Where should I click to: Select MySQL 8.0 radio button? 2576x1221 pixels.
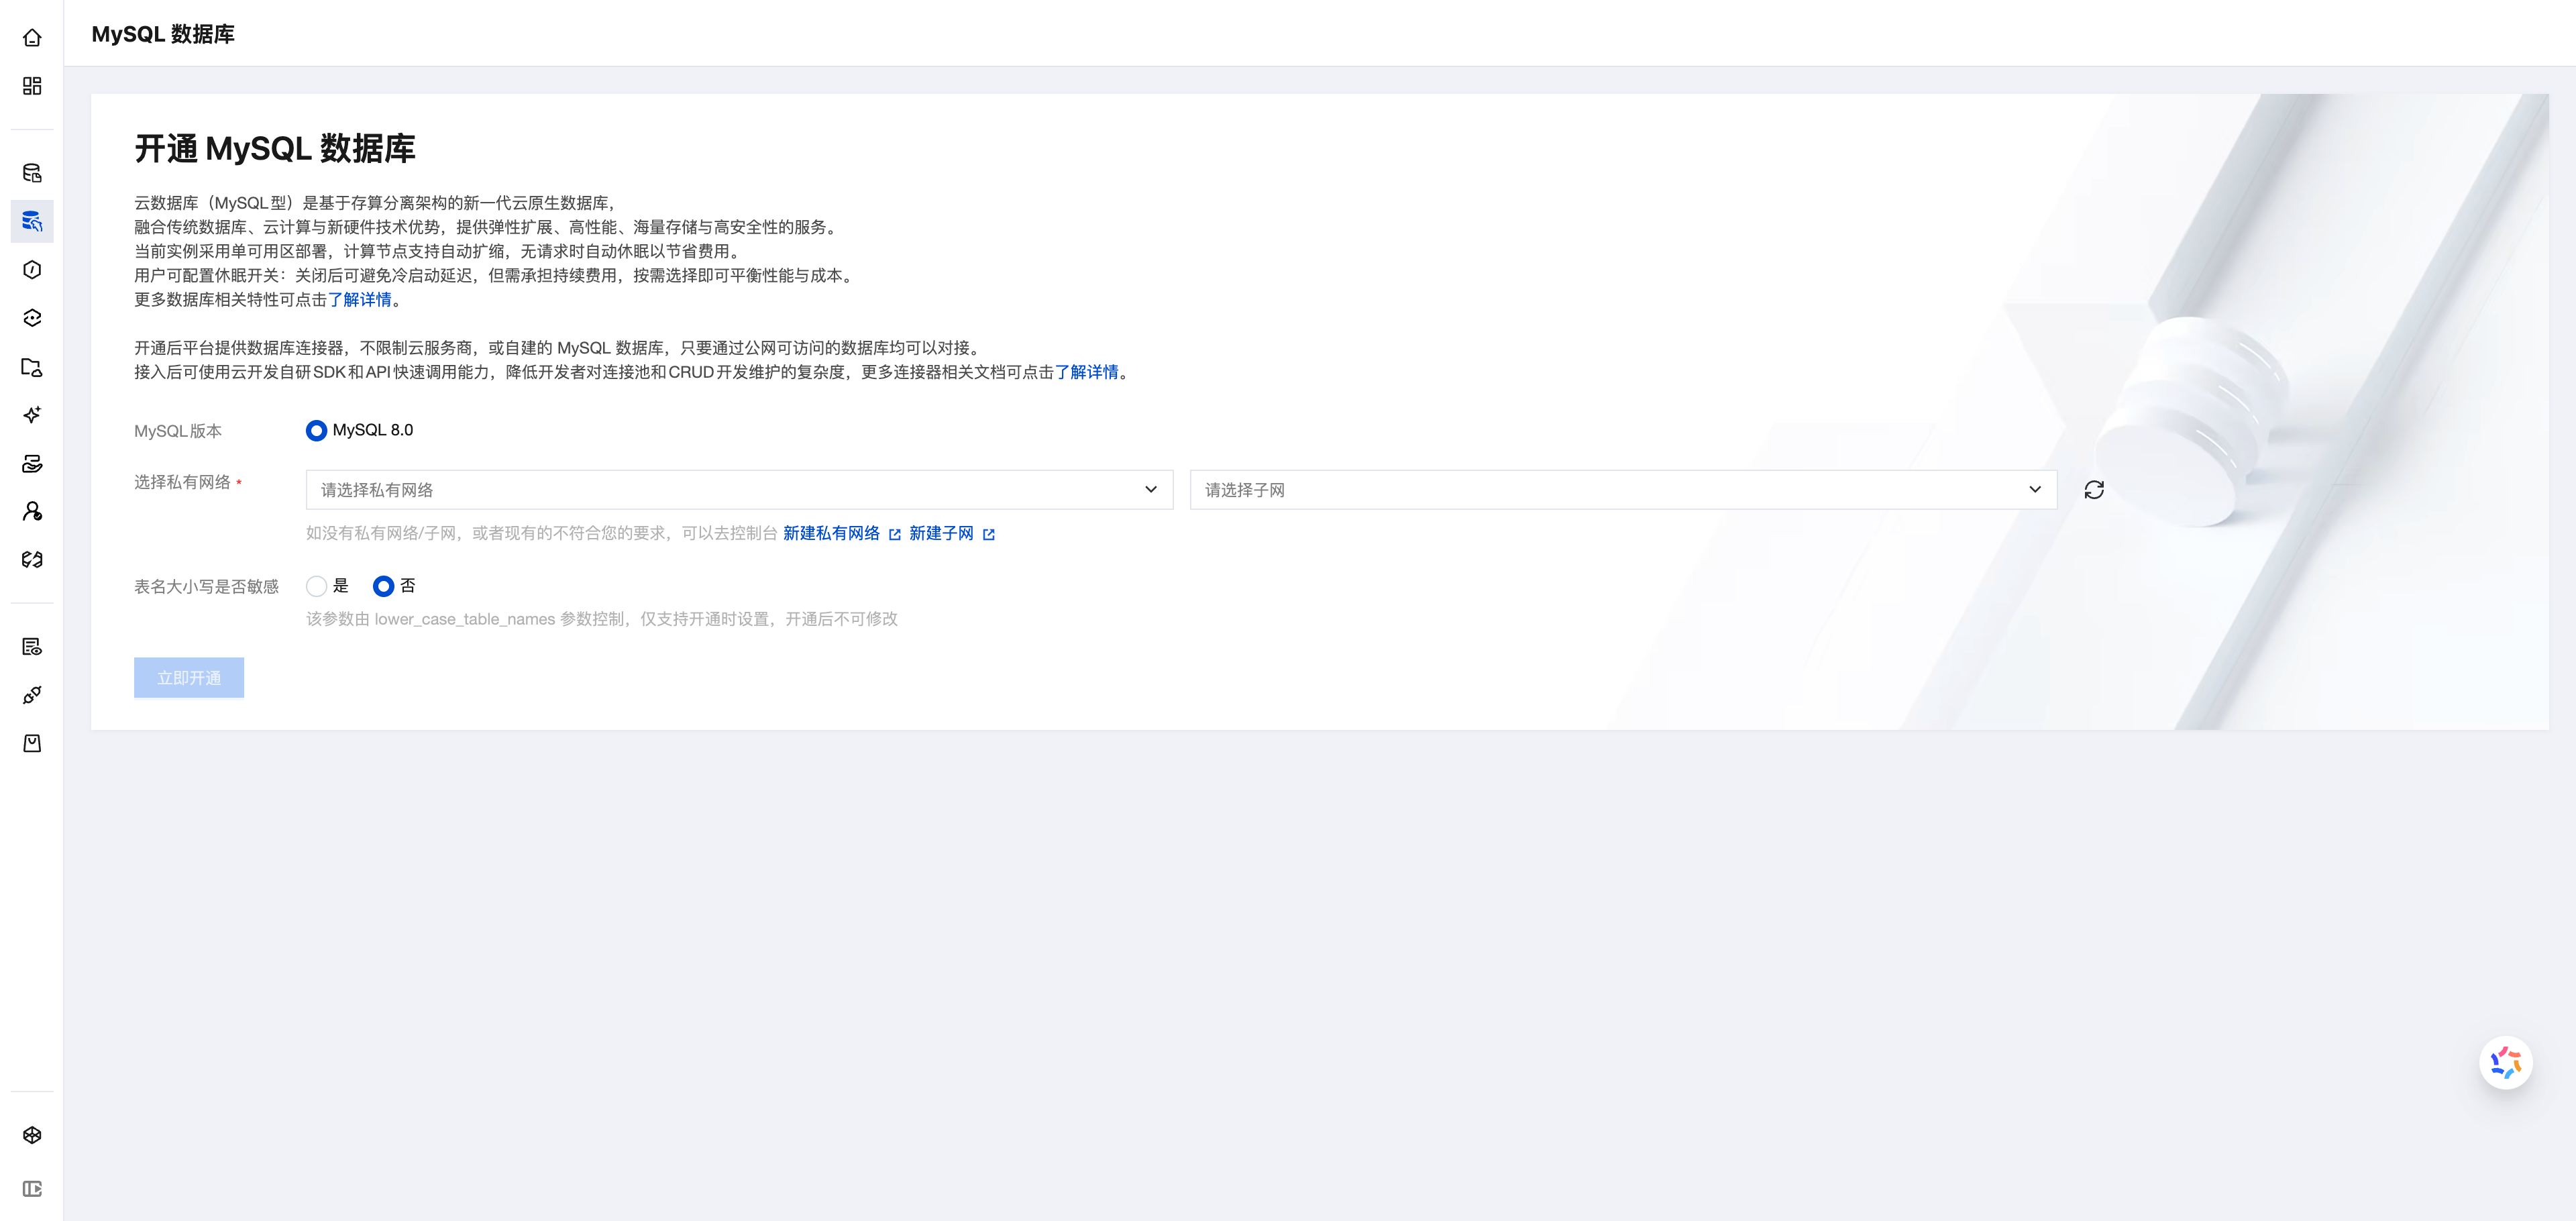316,430
